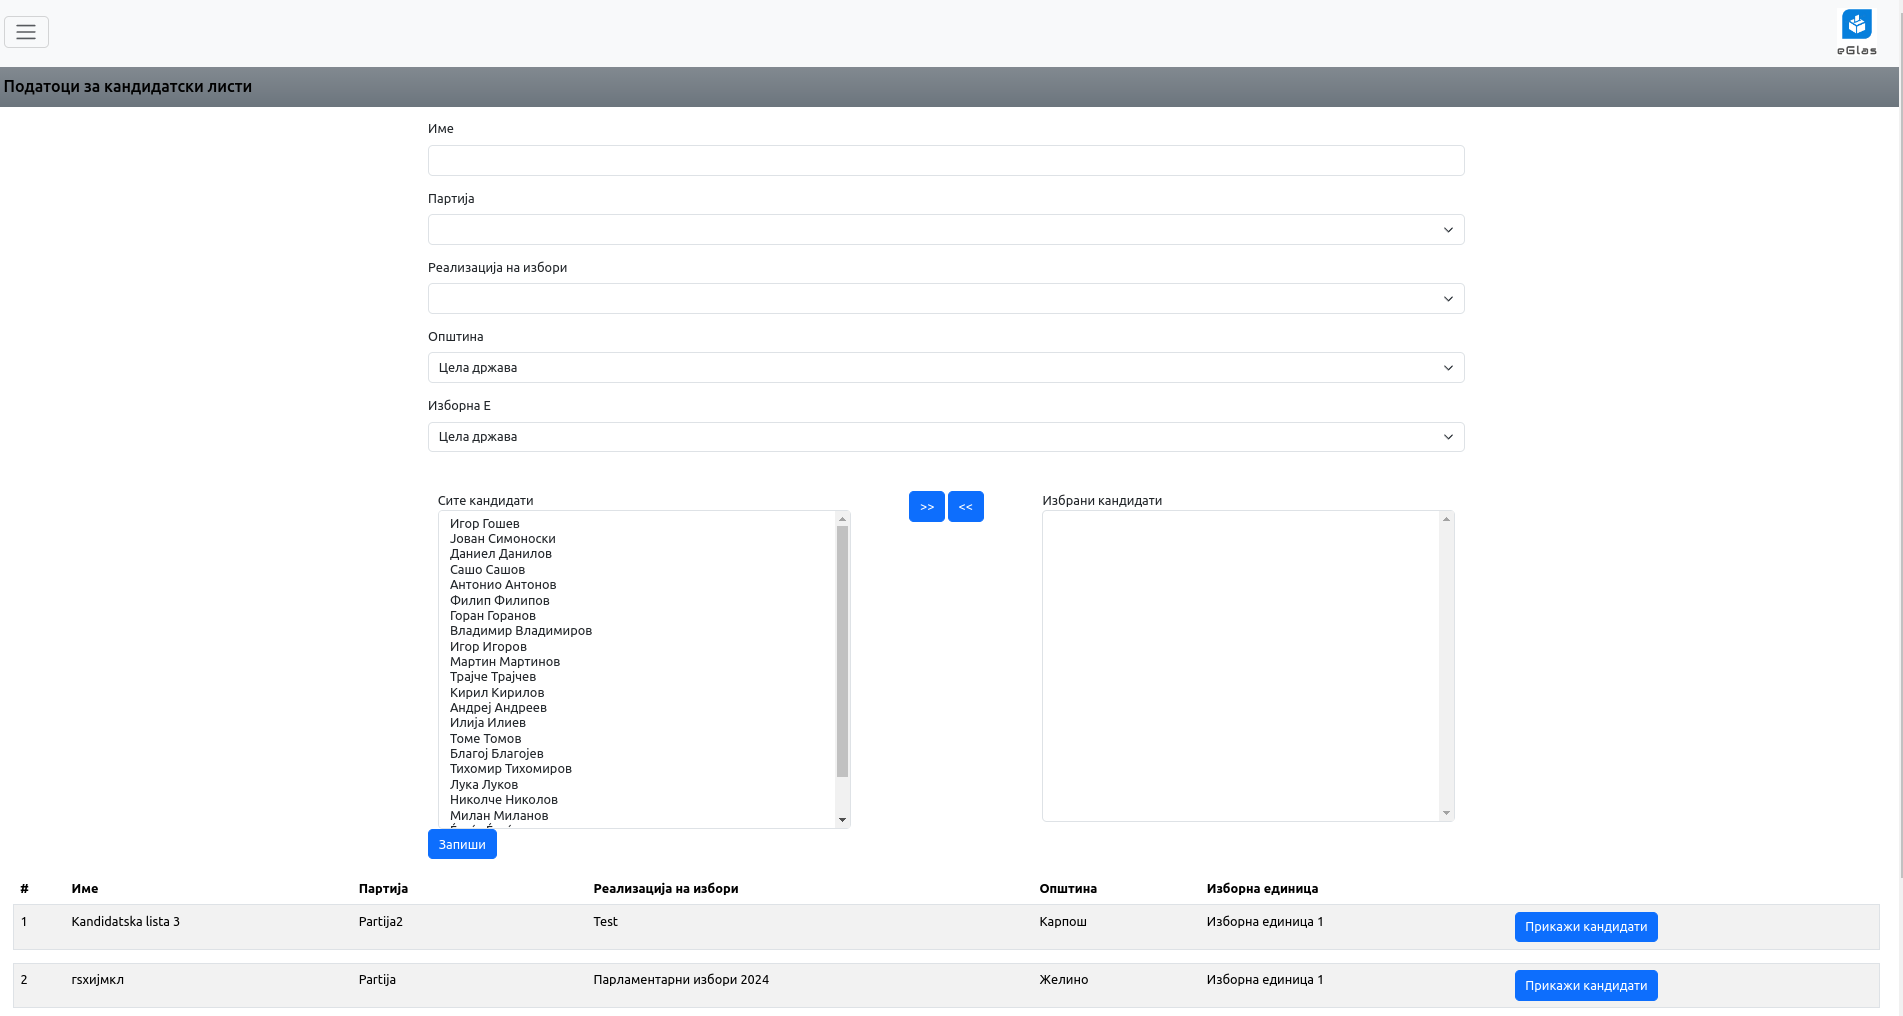Select candidate Јован Симоноски
Screen dimensions: 1903x1016
pos(502,539)
